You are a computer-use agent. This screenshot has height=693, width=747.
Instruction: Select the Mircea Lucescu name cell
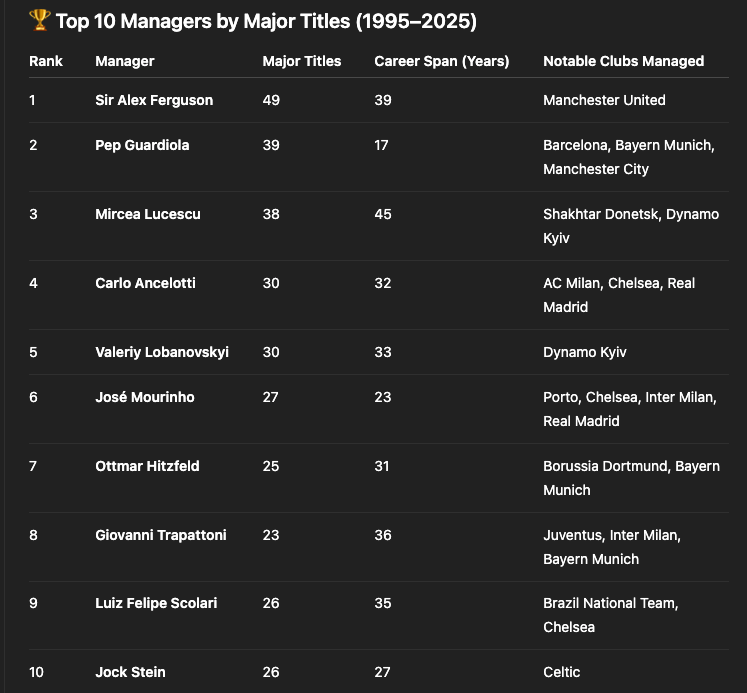pos(148,214)
